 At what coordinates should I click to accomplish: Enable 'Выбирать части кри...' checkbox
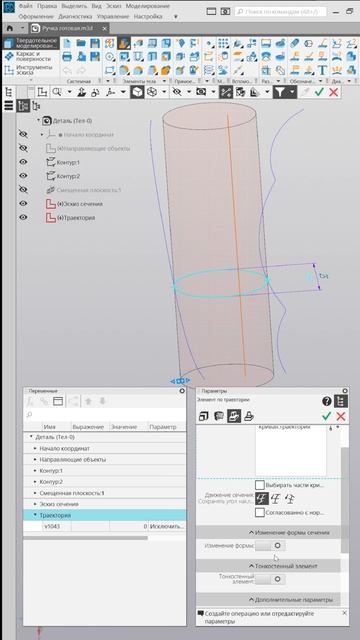pyautogui.click(x=260, y=485)
